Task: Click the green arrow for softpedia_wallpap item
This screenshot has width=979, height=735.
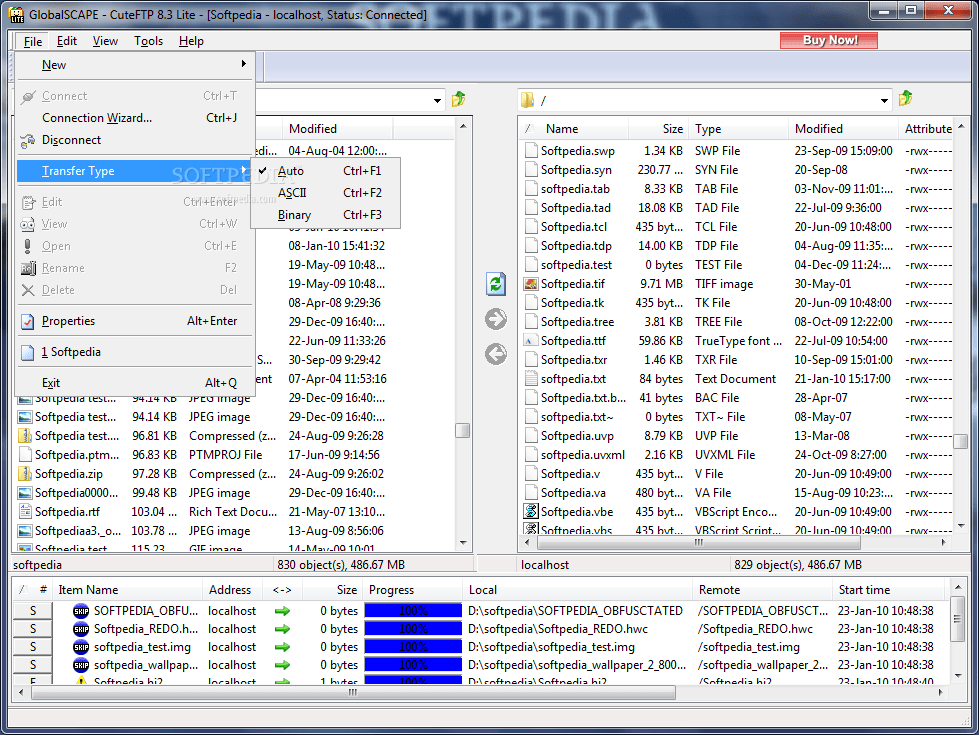Action: (x=282, y=665)
